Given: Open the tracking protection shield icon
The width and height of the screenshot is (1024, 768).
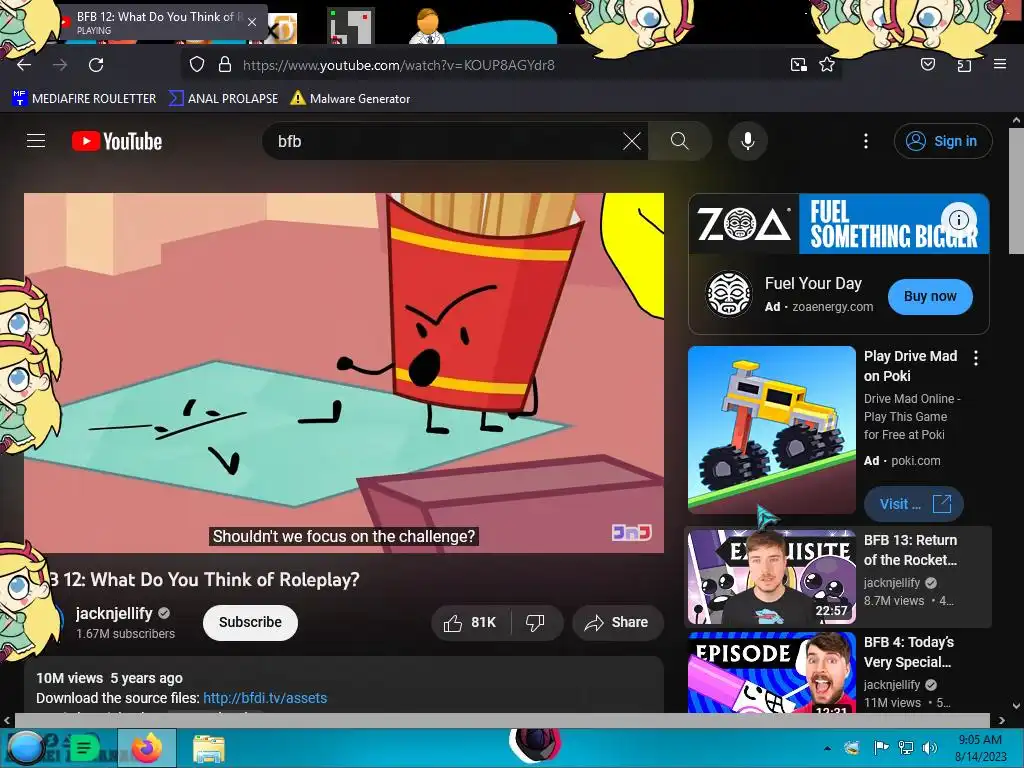Looking at the screenshot, I should pos(197,65).
